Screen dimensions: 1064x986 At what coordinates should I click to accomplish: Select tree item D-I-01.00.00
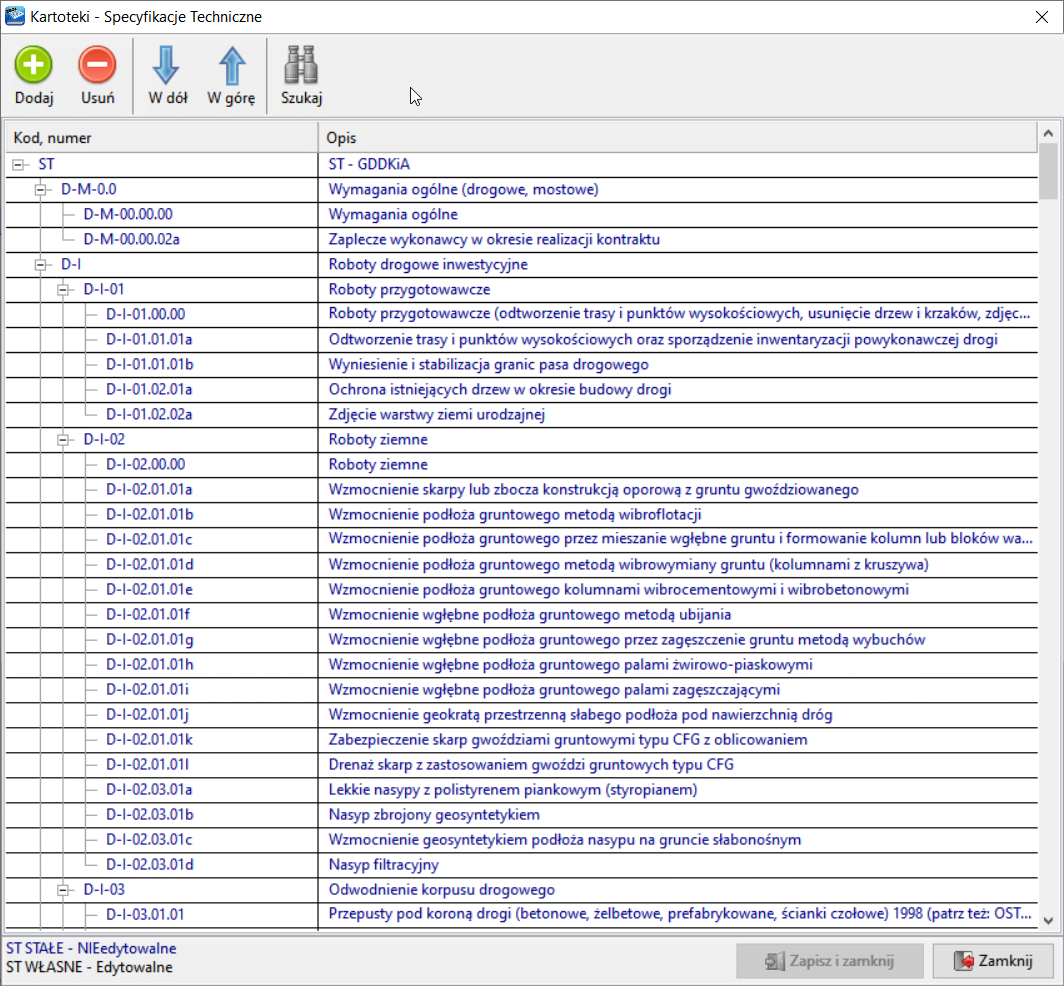145,314
